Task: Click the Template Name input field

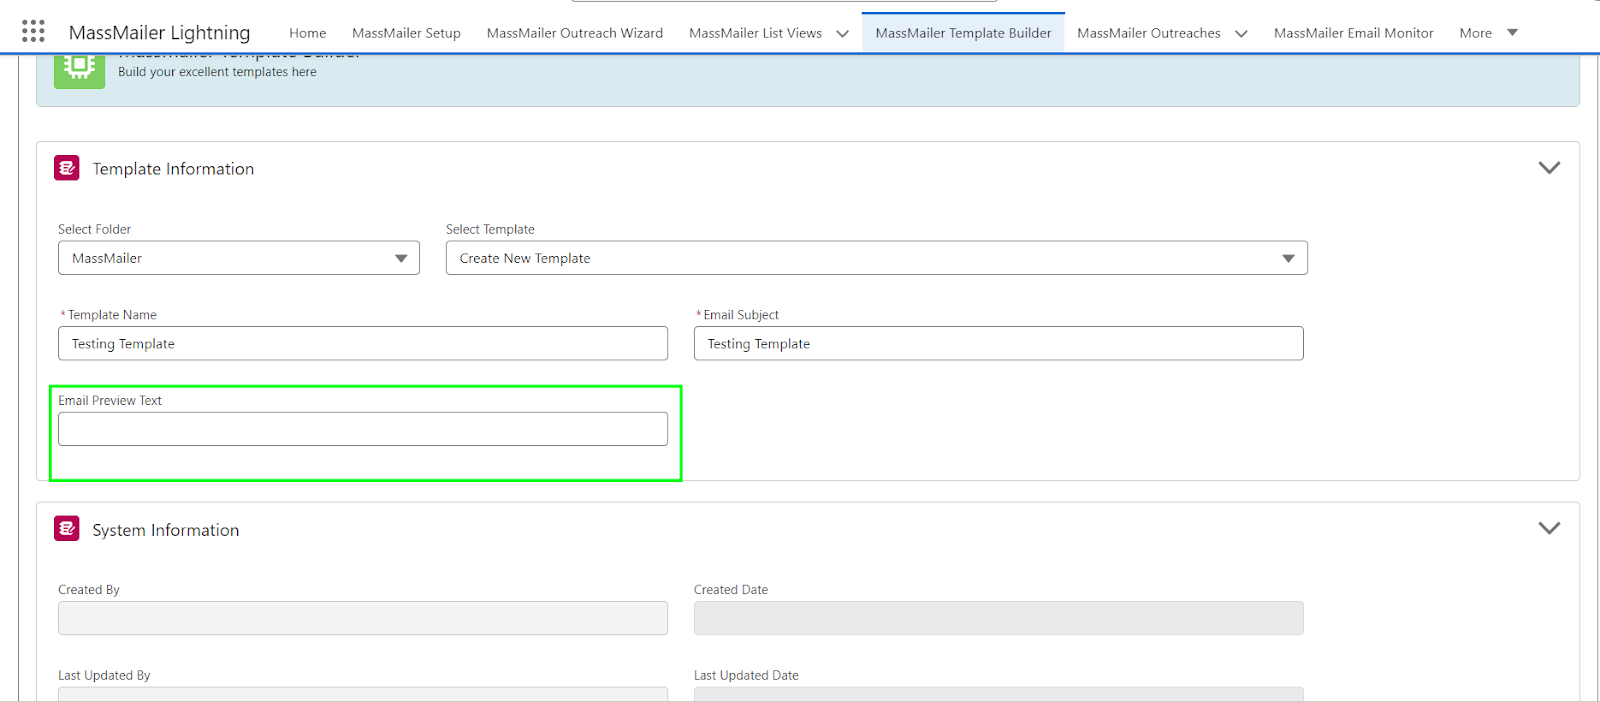Action: pos(363,343)
